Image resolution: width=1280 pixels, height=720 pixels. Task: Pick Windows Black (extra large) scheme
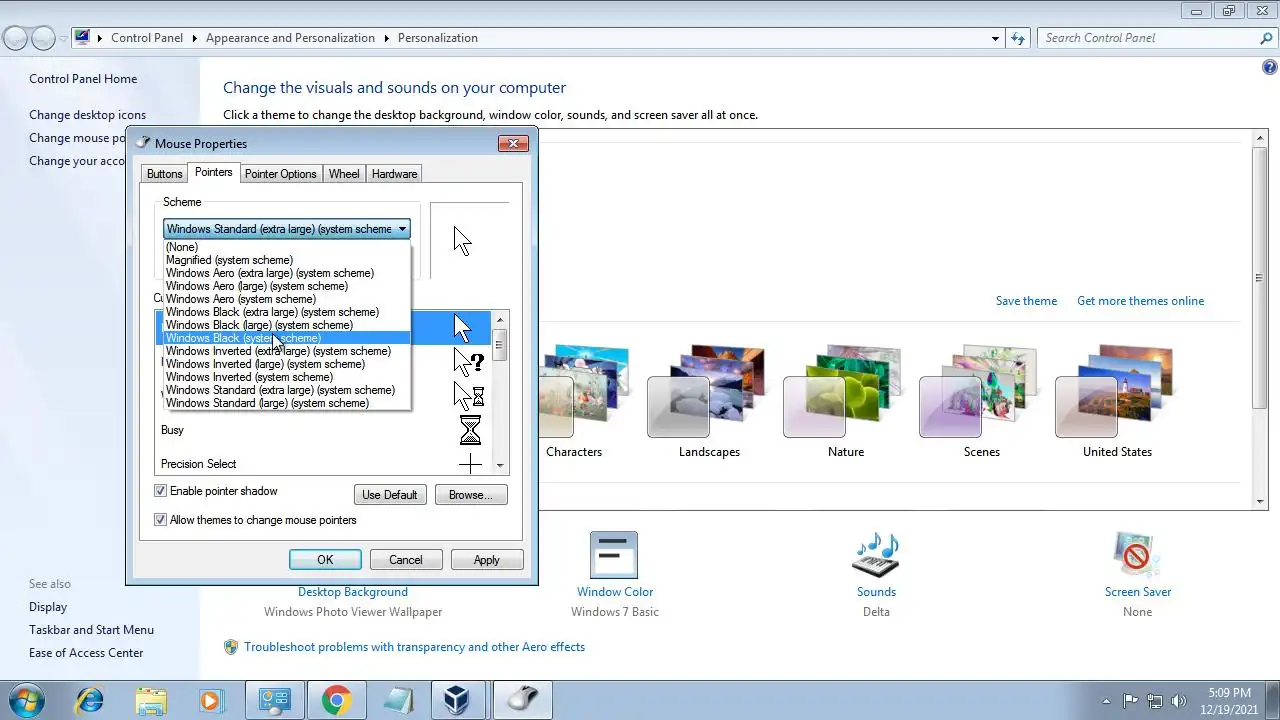[287, 312]
